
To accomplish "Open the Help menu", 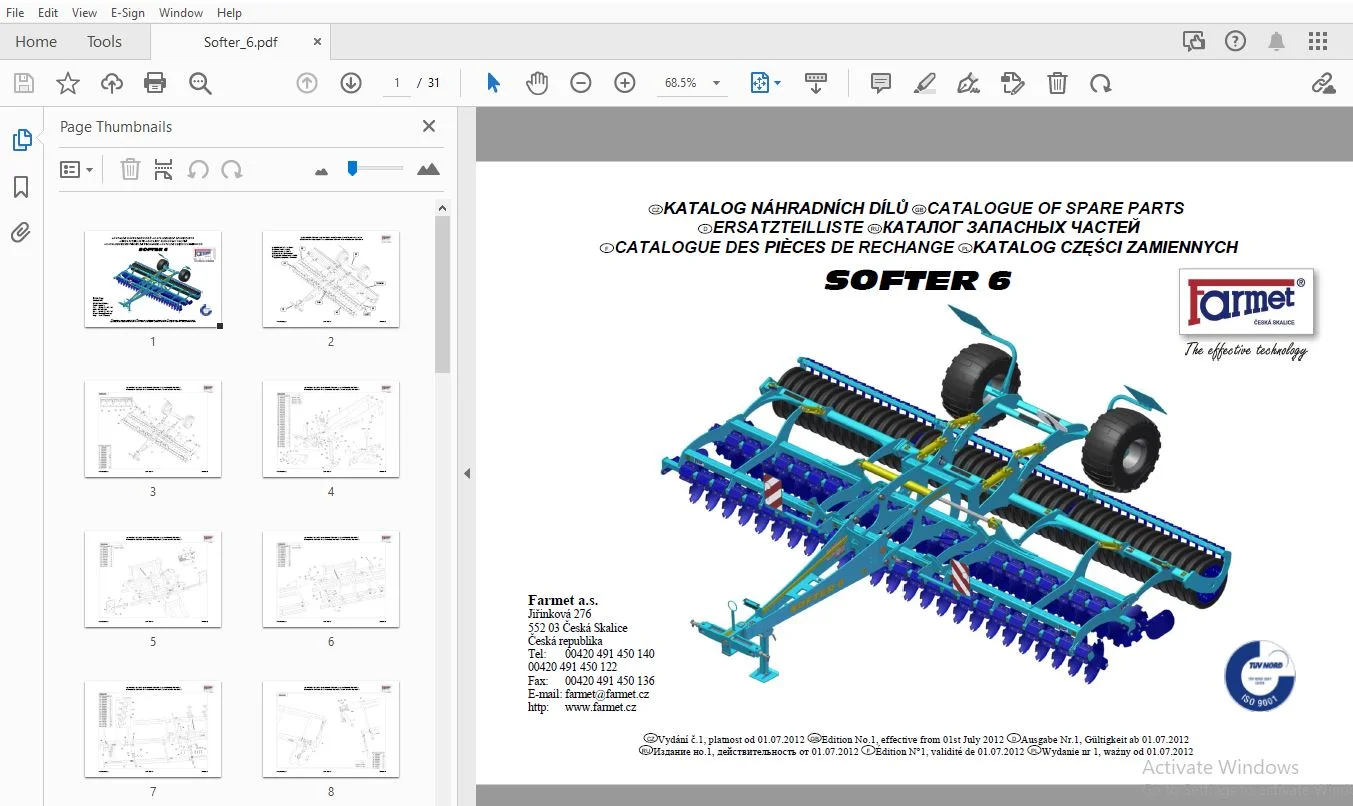I will tap(229, 13).
